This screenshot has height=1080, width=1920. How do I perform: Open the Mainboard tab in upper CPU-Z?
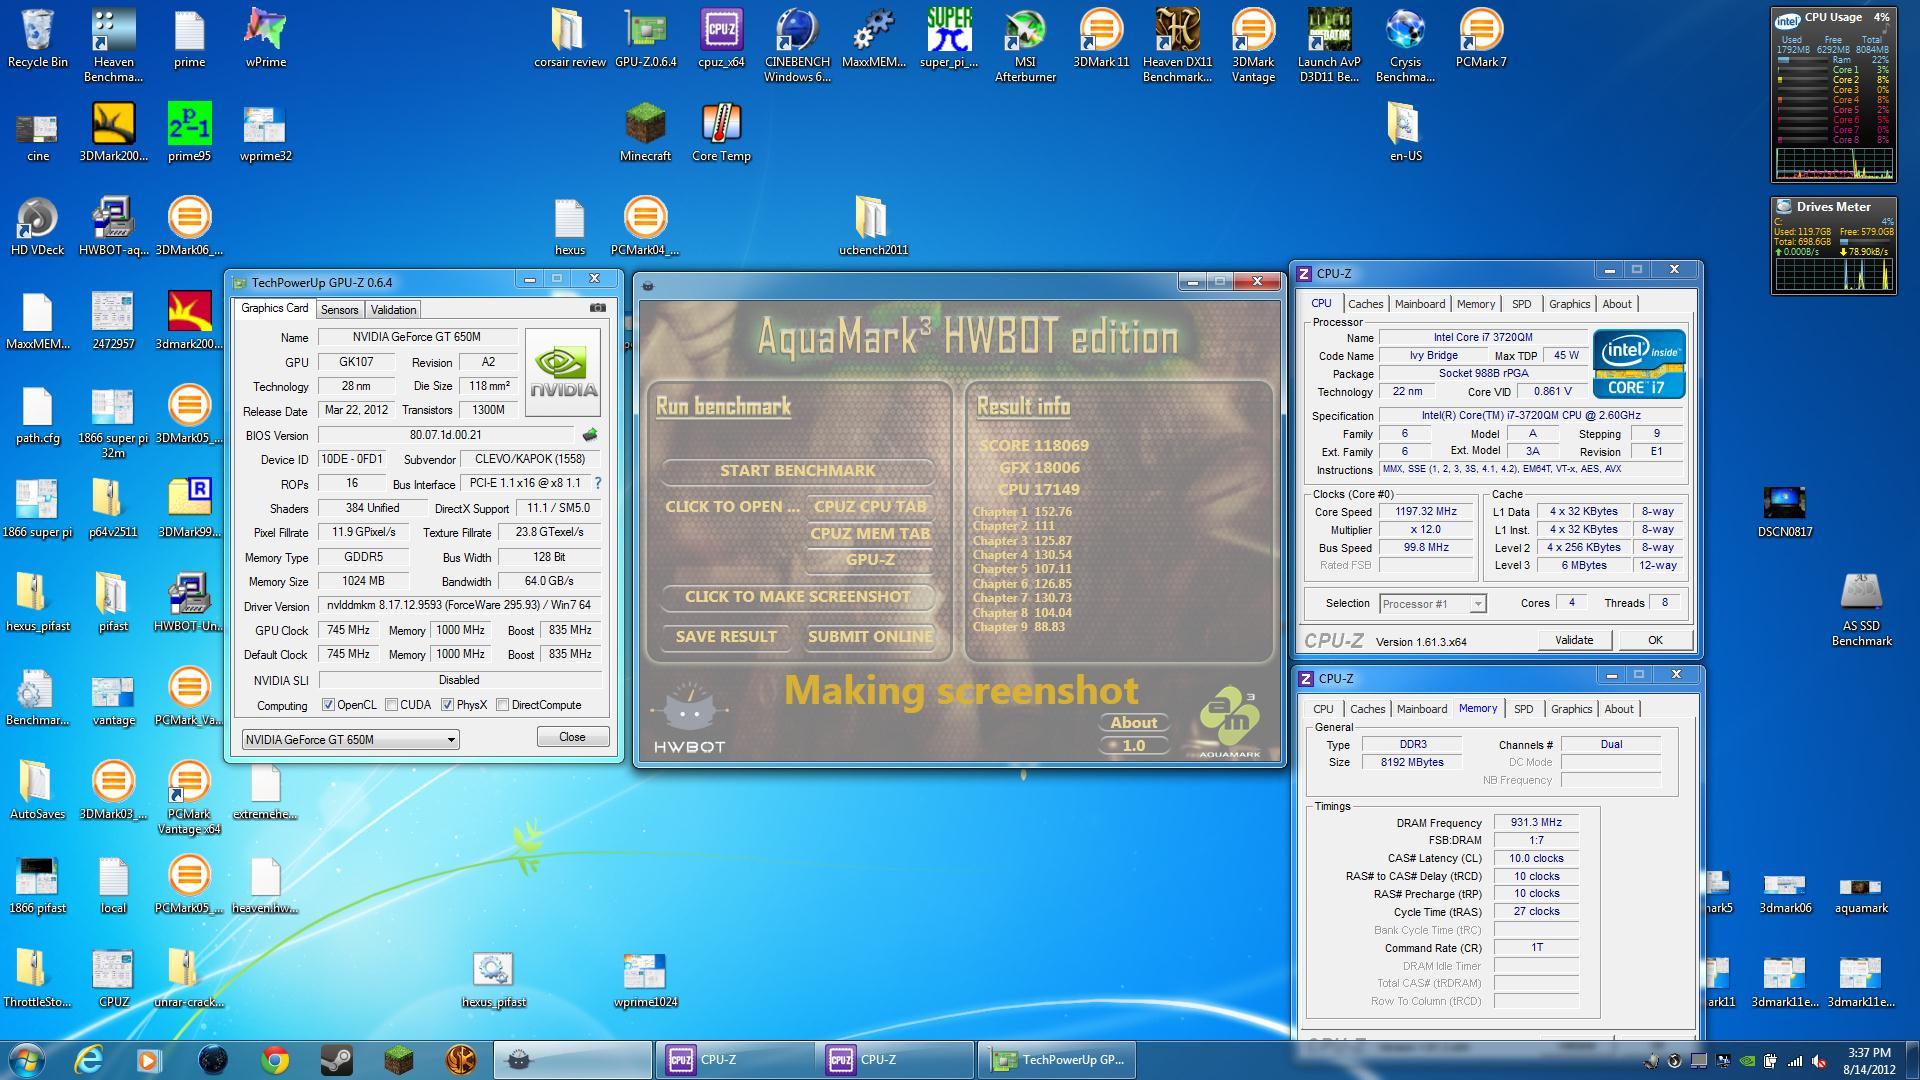1420,304
